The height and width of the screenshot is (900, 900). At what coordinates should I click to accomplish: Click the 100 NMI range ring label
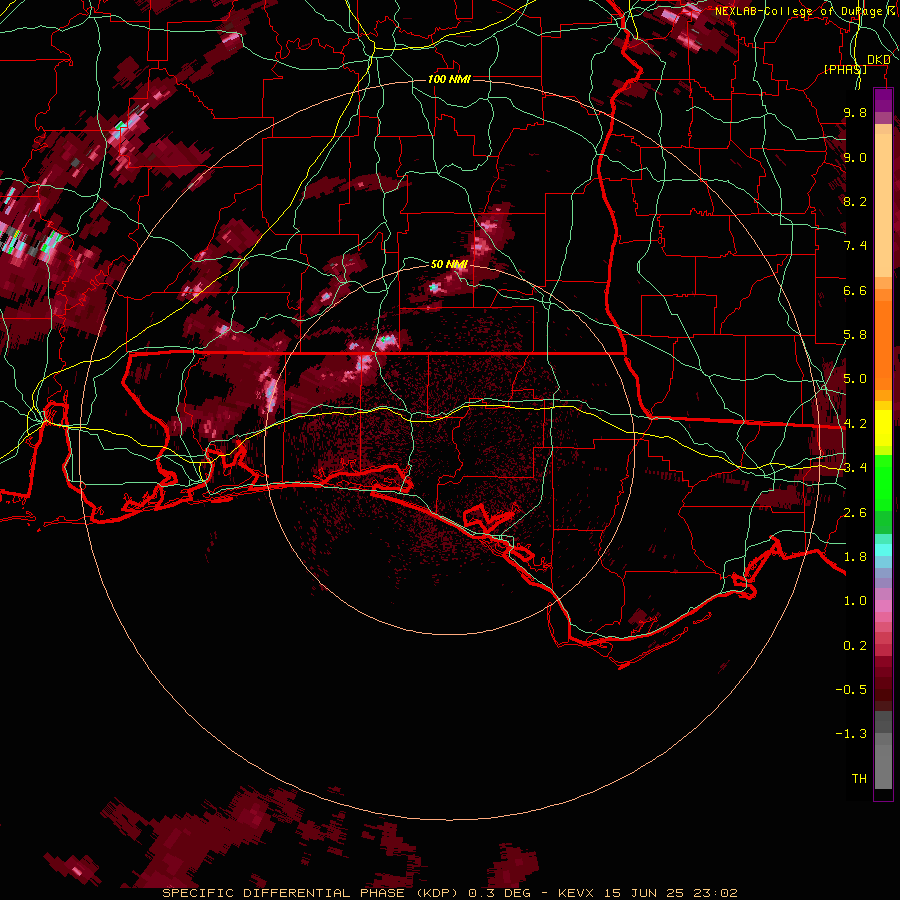449,79
